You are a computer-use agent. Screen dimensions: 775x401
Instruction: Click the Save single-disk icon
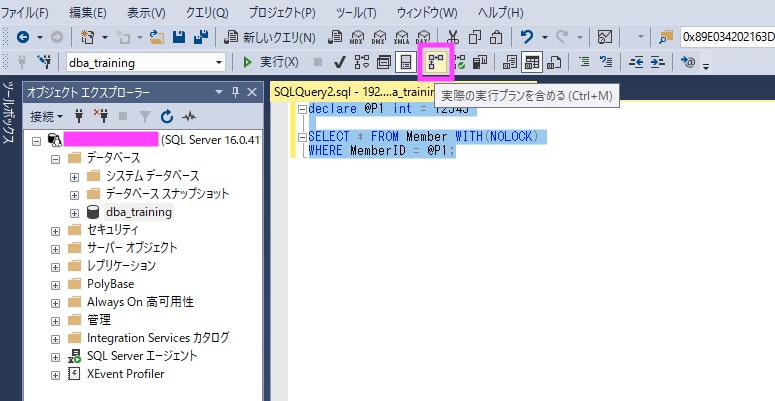point(179,37)
